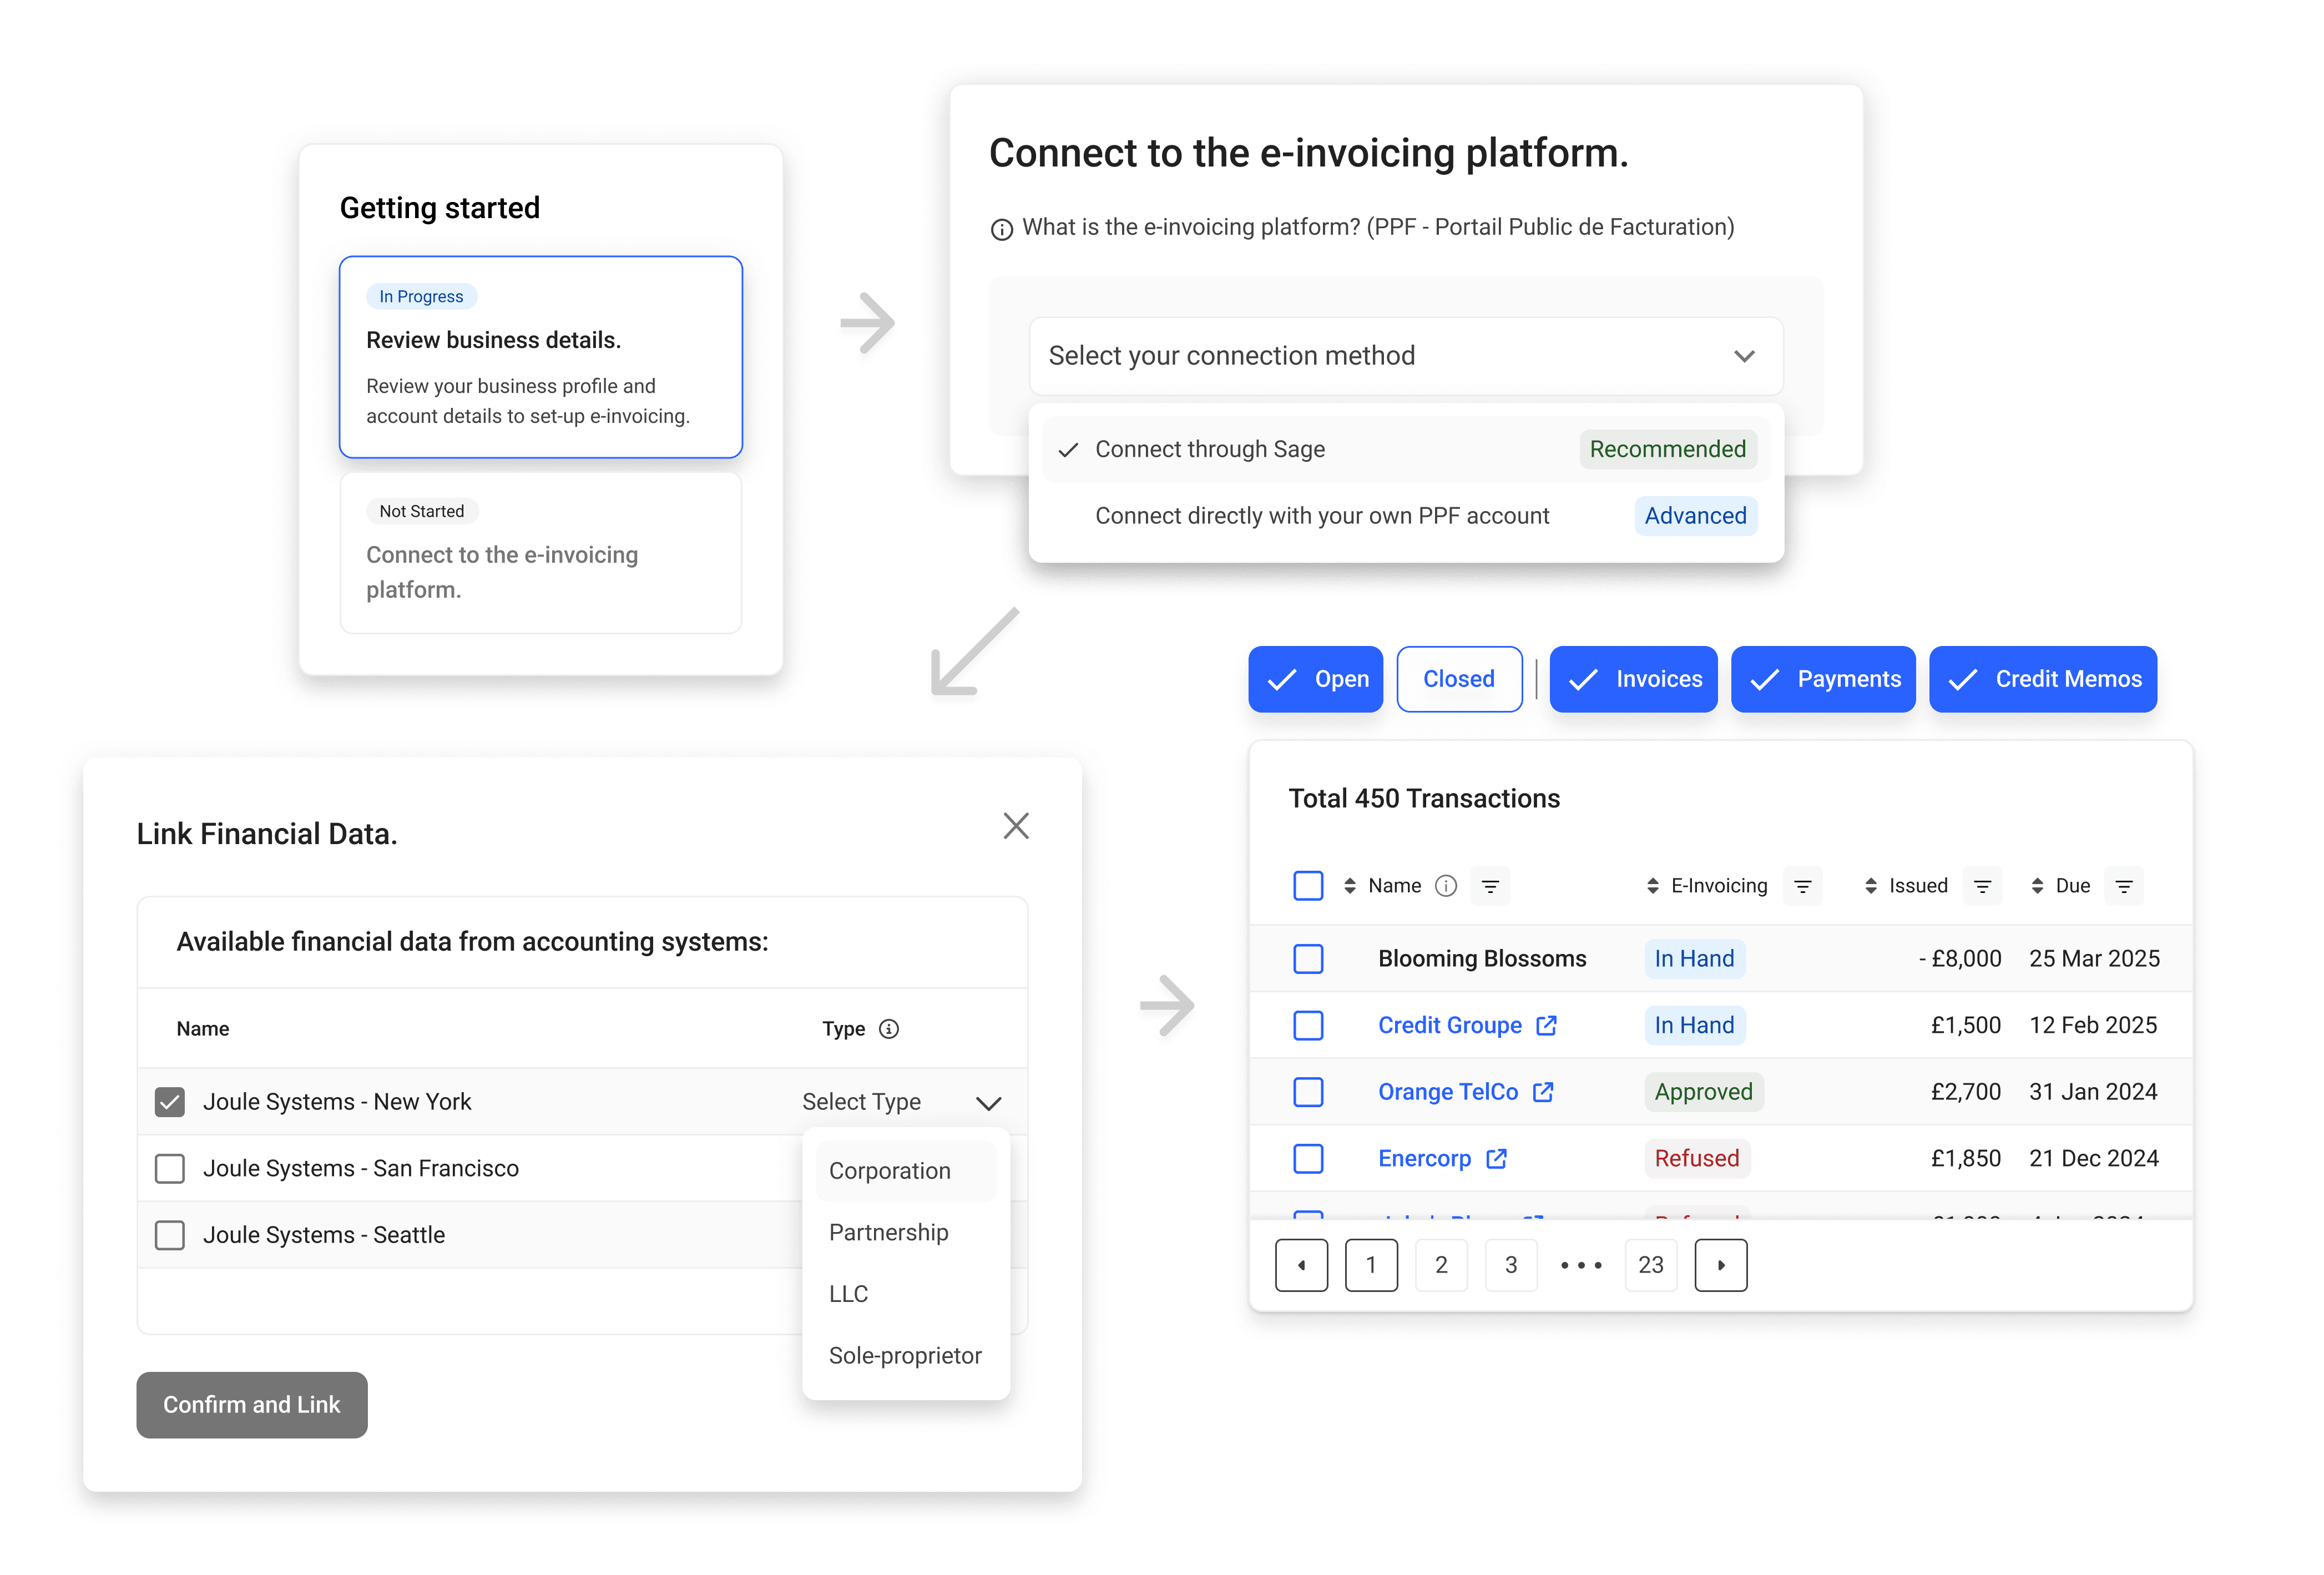Screen dimensions: 2324x1575
Task: Choose Connect directly with own PPF account
Action: pos(1321,516)
